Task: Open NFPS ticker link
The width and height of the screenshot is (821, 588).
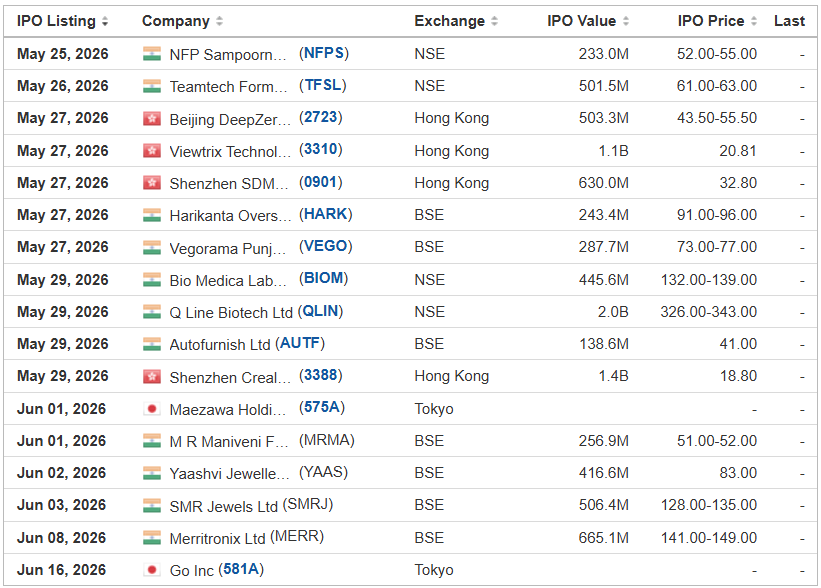Action: (324, 53)
